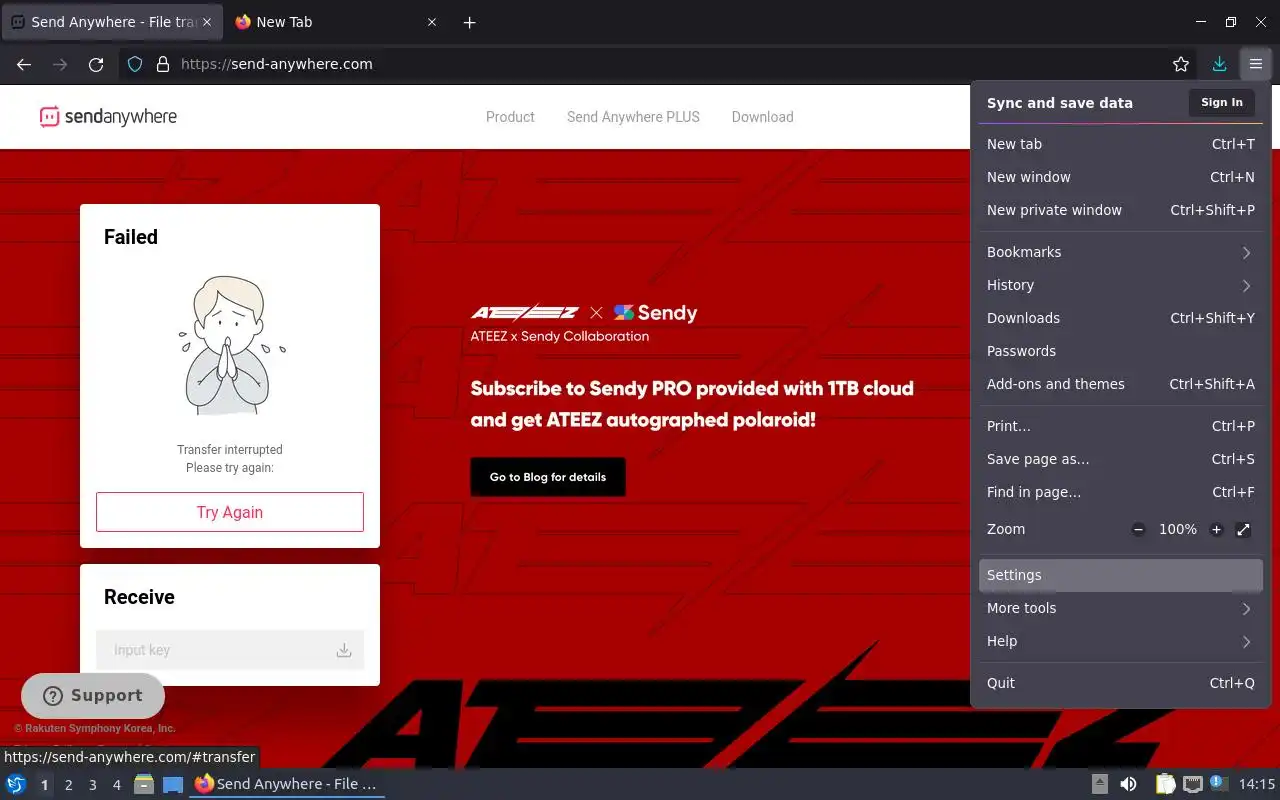Open the Download nav link

click(x=762, y=117)
